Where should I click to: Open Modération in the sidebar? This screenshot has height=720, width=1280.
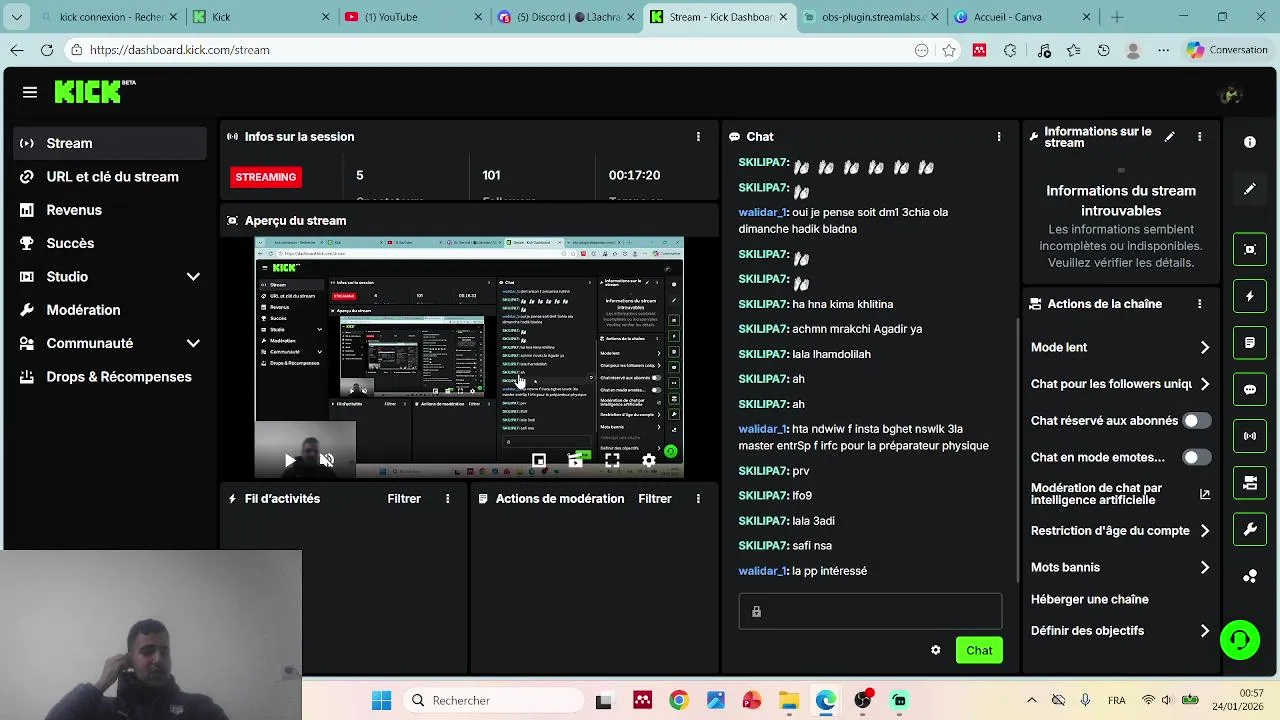pyautogui.click(x=110, y=310)
